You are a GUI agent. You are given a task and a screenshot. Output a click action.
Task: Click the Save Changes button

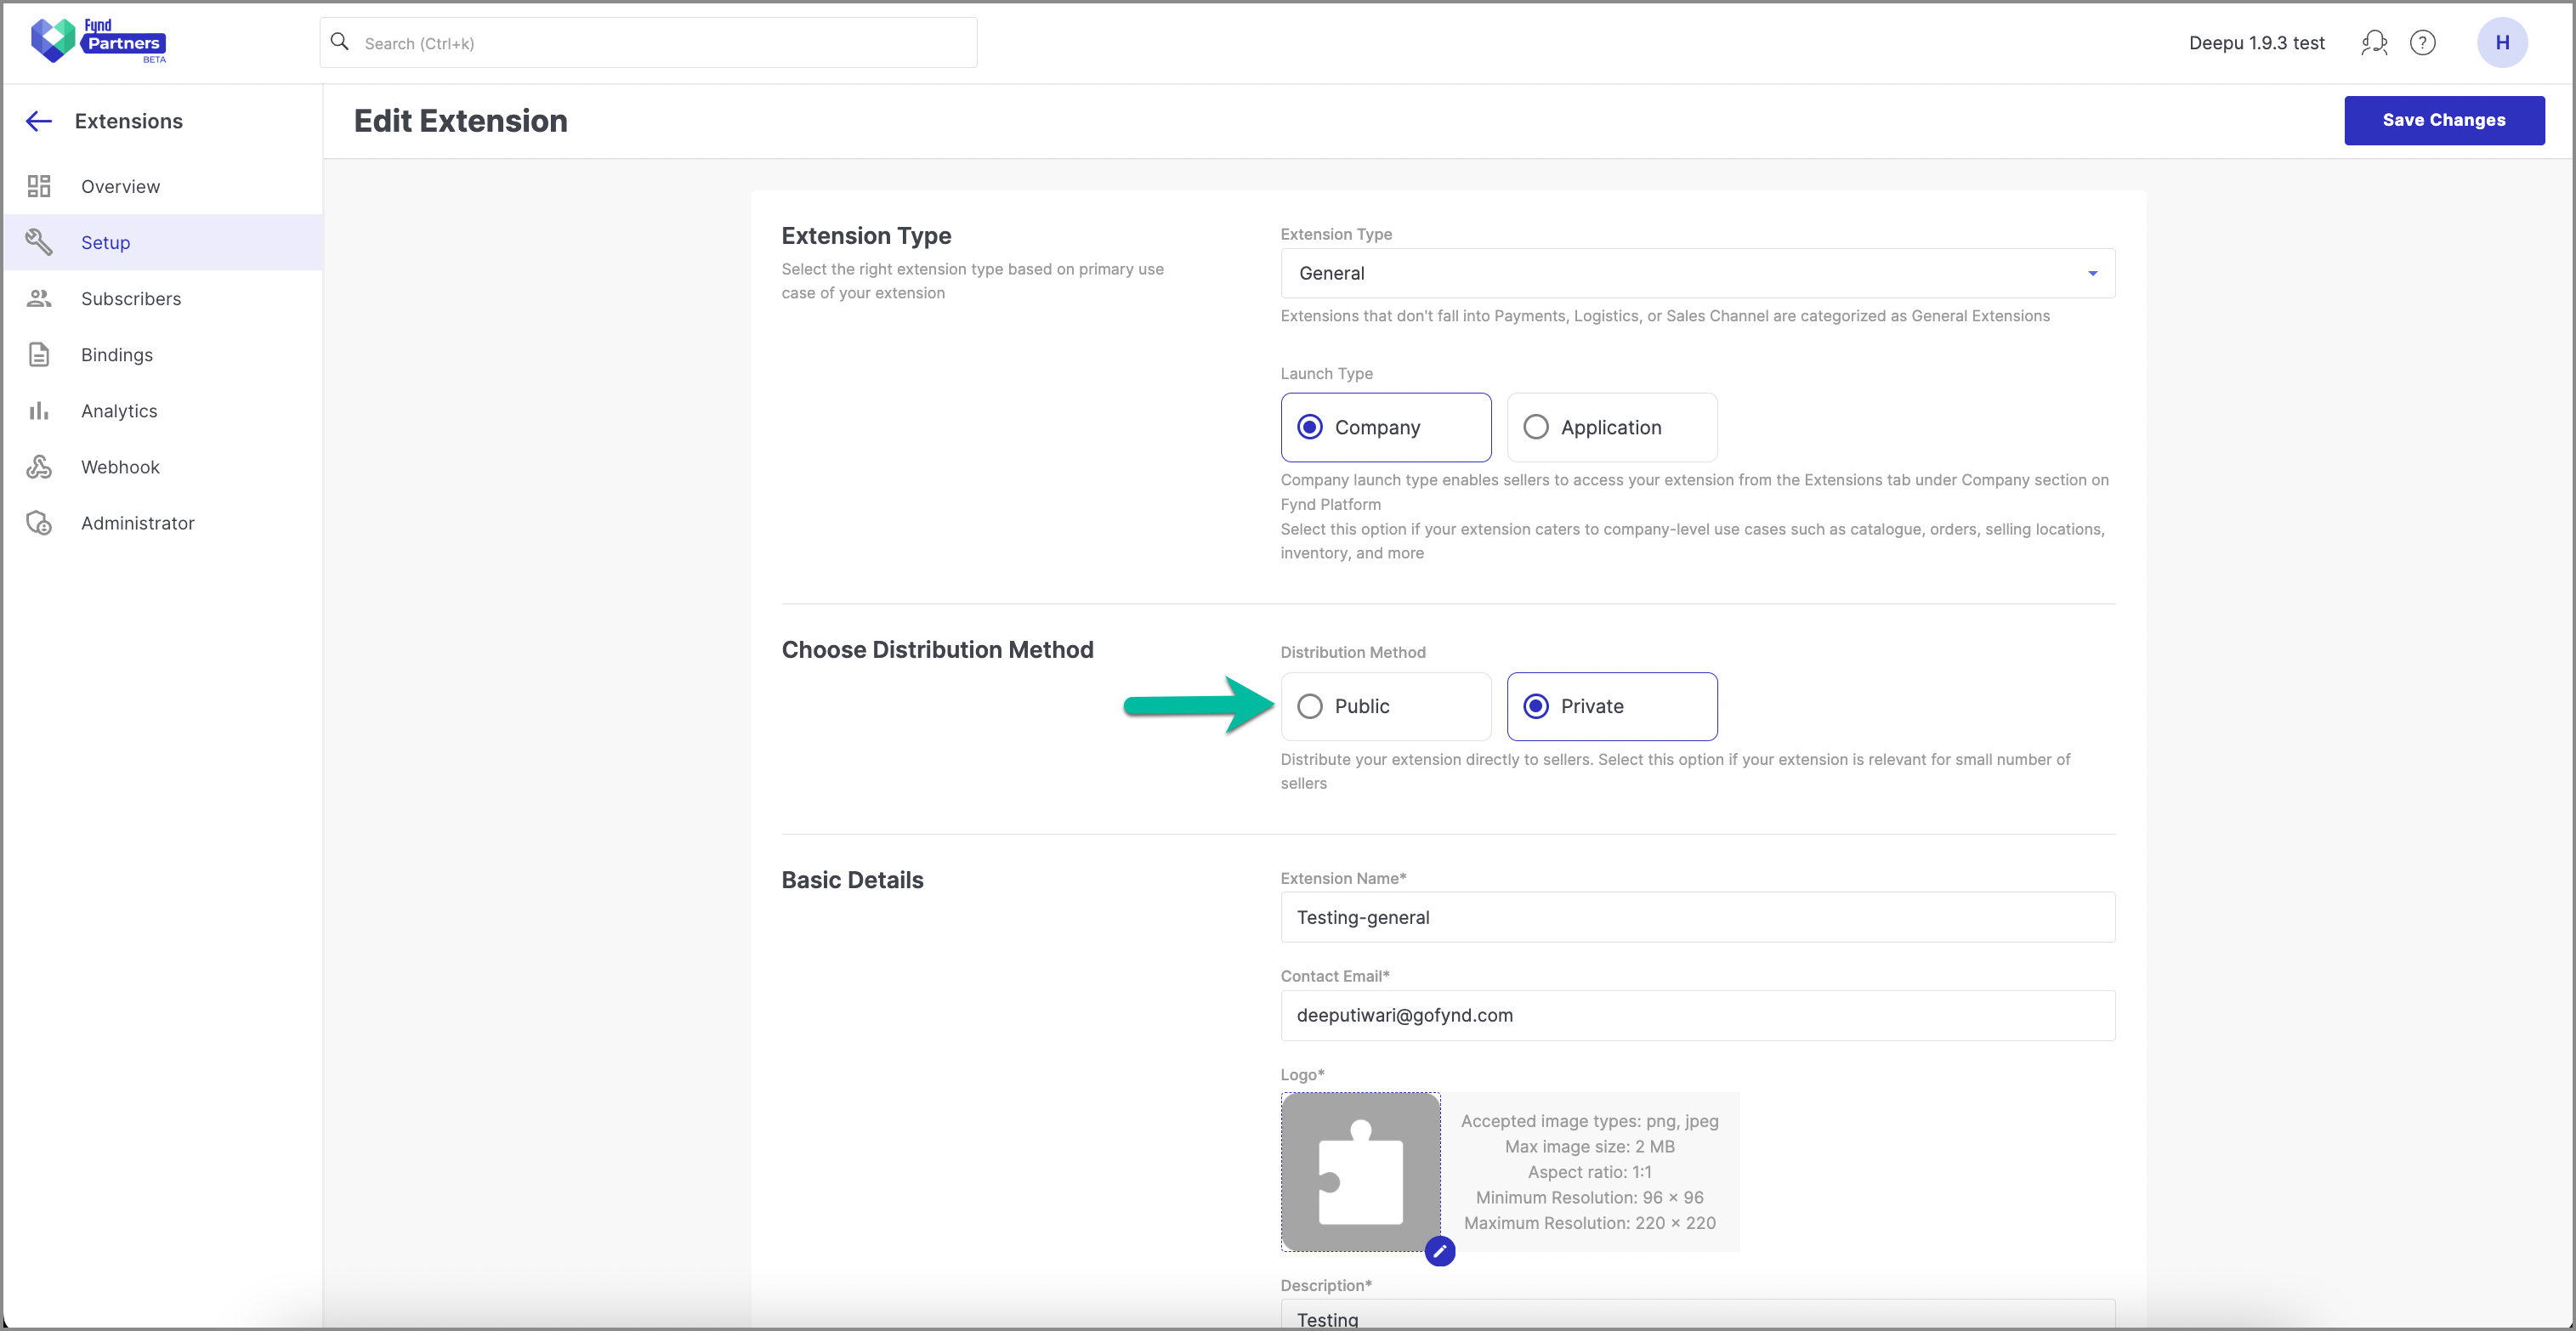2444,120
